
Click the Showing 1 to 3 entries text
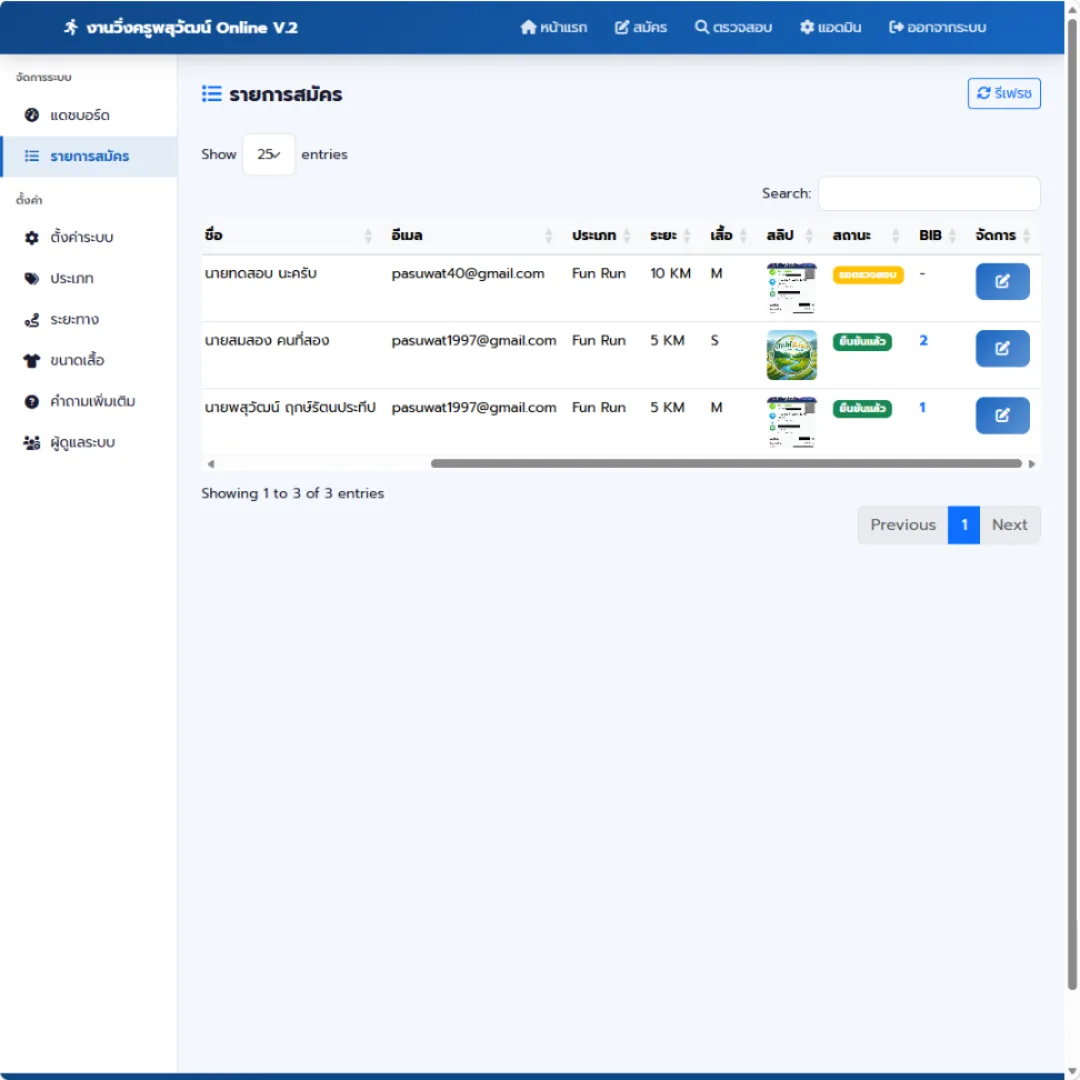click(293, 493)
